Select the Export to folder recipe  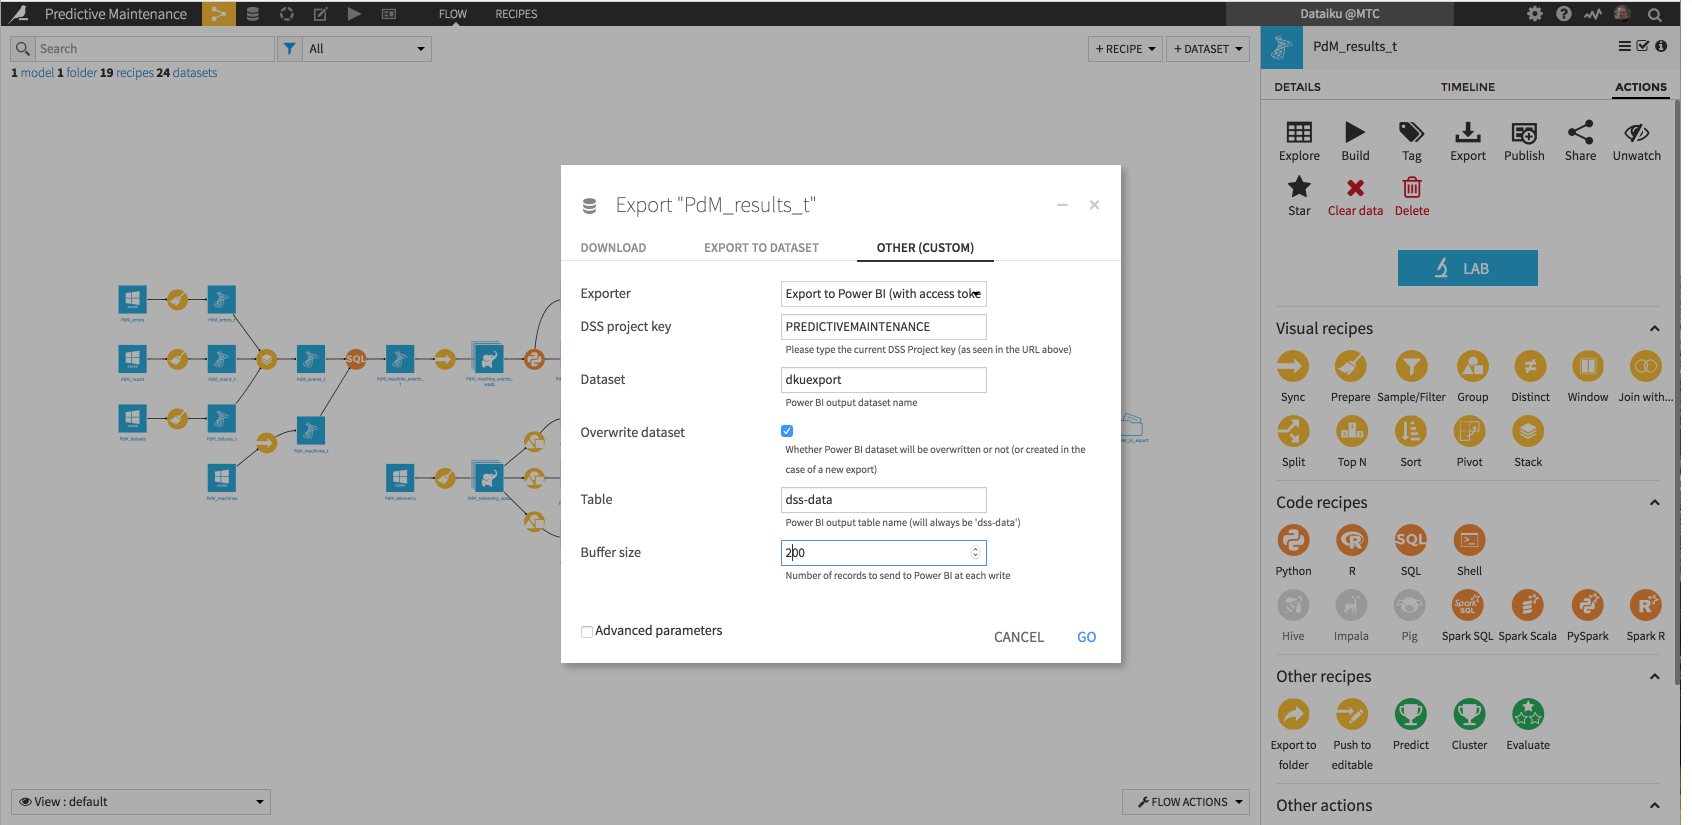pos(1293,715)
